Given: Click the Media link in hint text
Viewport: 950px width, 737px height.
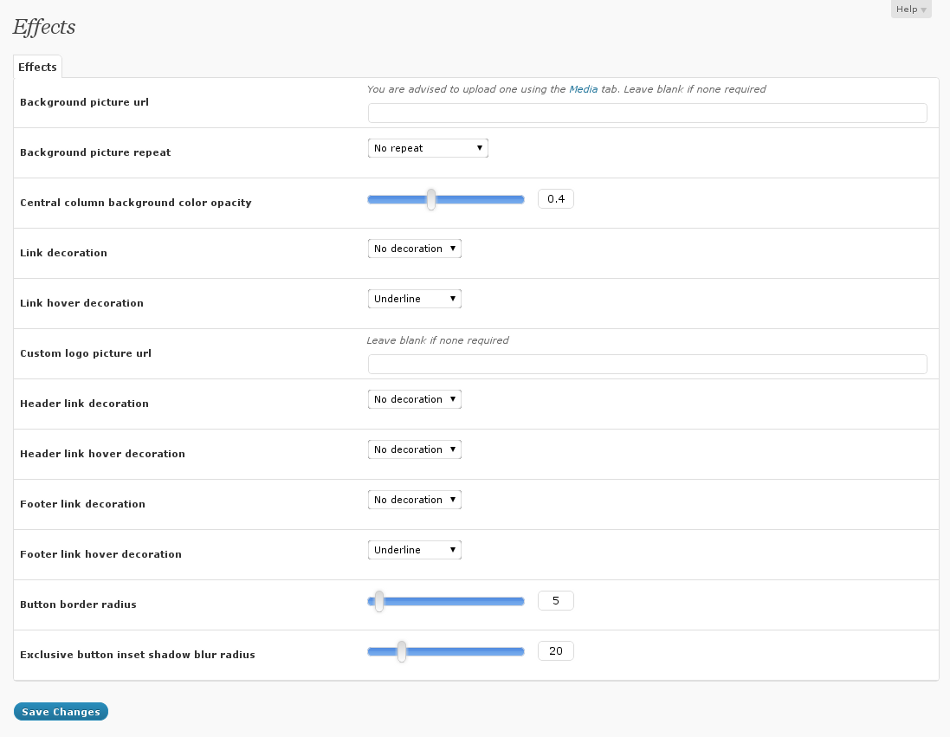Looking at the screenshot, I should pos(583,89).
